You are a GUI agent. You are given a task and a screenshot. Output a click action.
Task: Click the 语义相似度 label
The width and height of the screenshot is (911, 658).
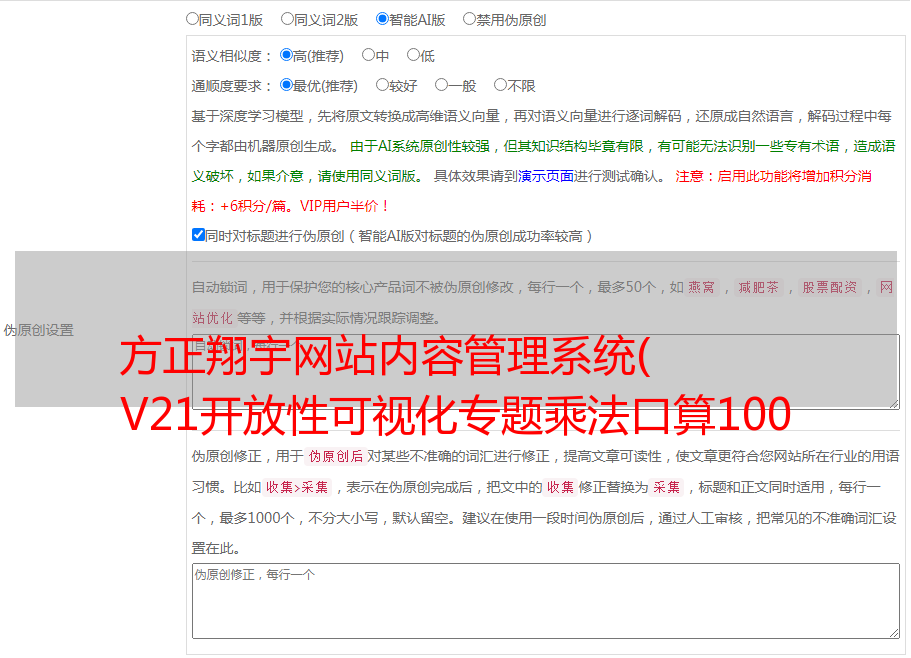coord(232,56)
